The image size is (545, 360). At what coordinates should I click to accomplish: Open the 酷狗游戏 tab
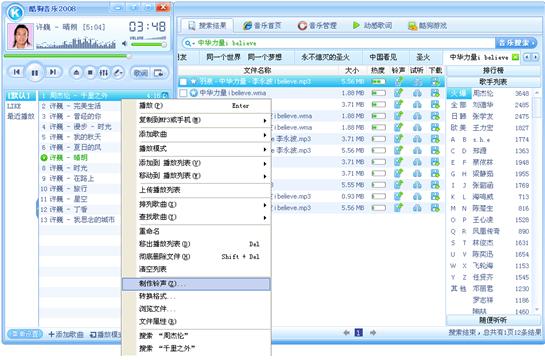point(428,25)
